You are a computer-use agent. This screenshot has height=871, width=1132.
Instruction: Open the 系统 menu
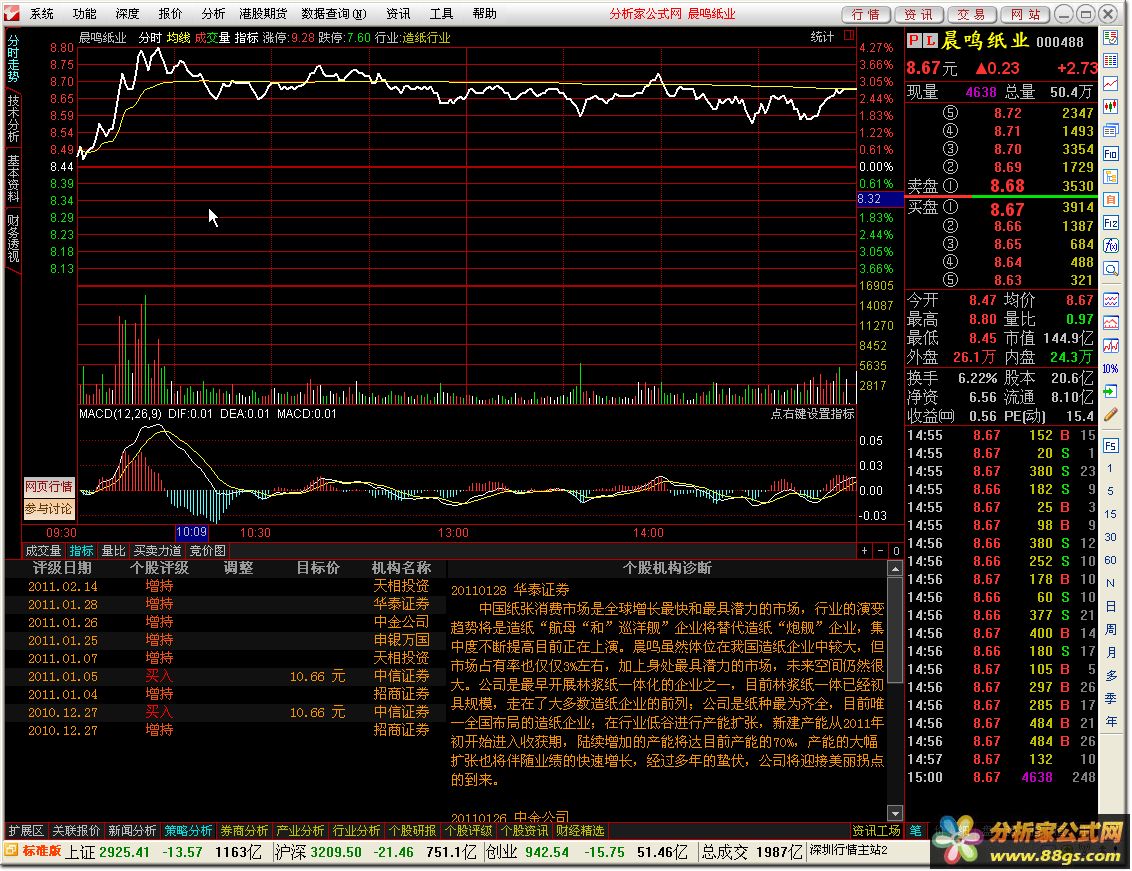point(42,14)
